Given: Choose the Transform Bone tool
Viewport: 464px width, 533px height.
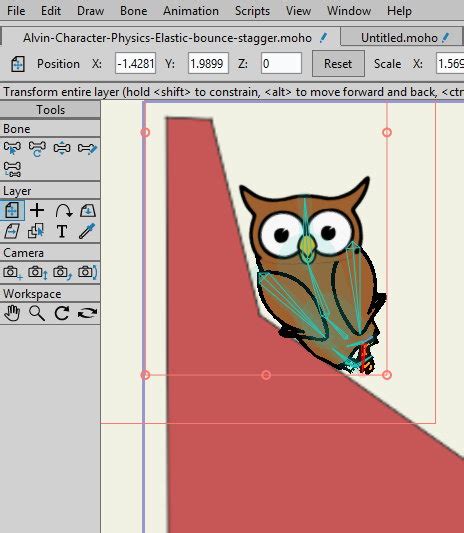Looking at the screenshot, I should (62, 148).
